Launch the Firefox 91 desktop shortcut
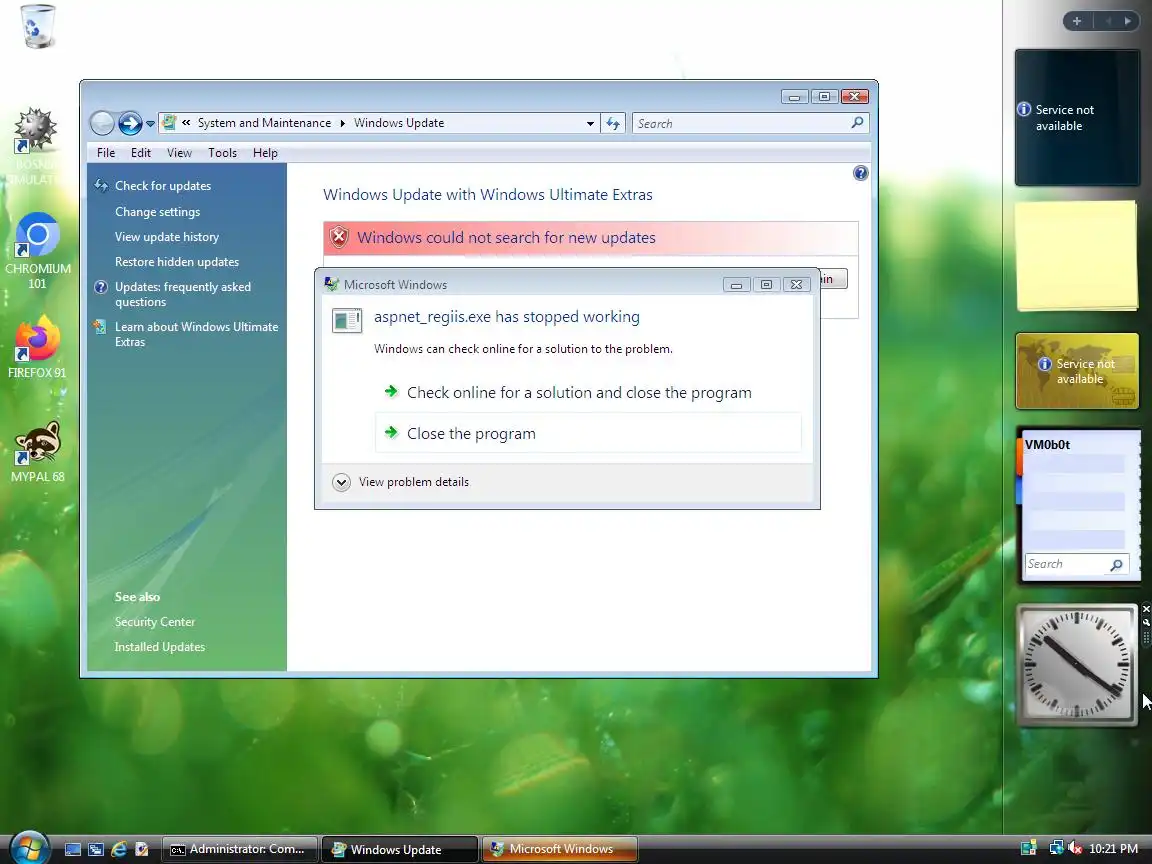Viewport: 1152px width, 864px height. coord(37,347)
